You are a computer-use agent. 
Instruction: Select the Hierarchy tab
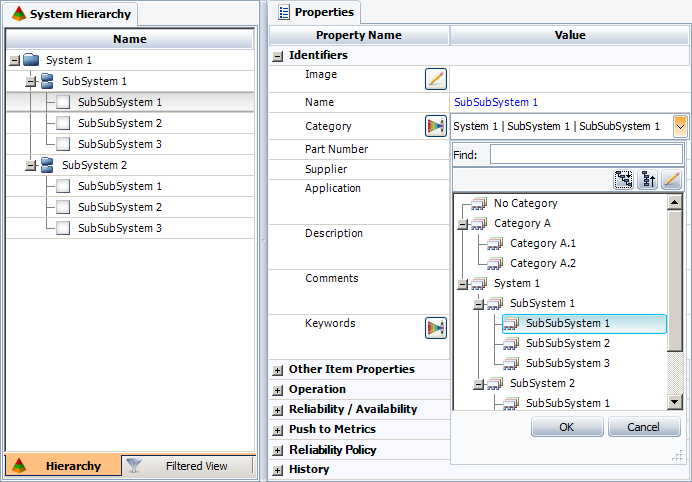point(64,466)
